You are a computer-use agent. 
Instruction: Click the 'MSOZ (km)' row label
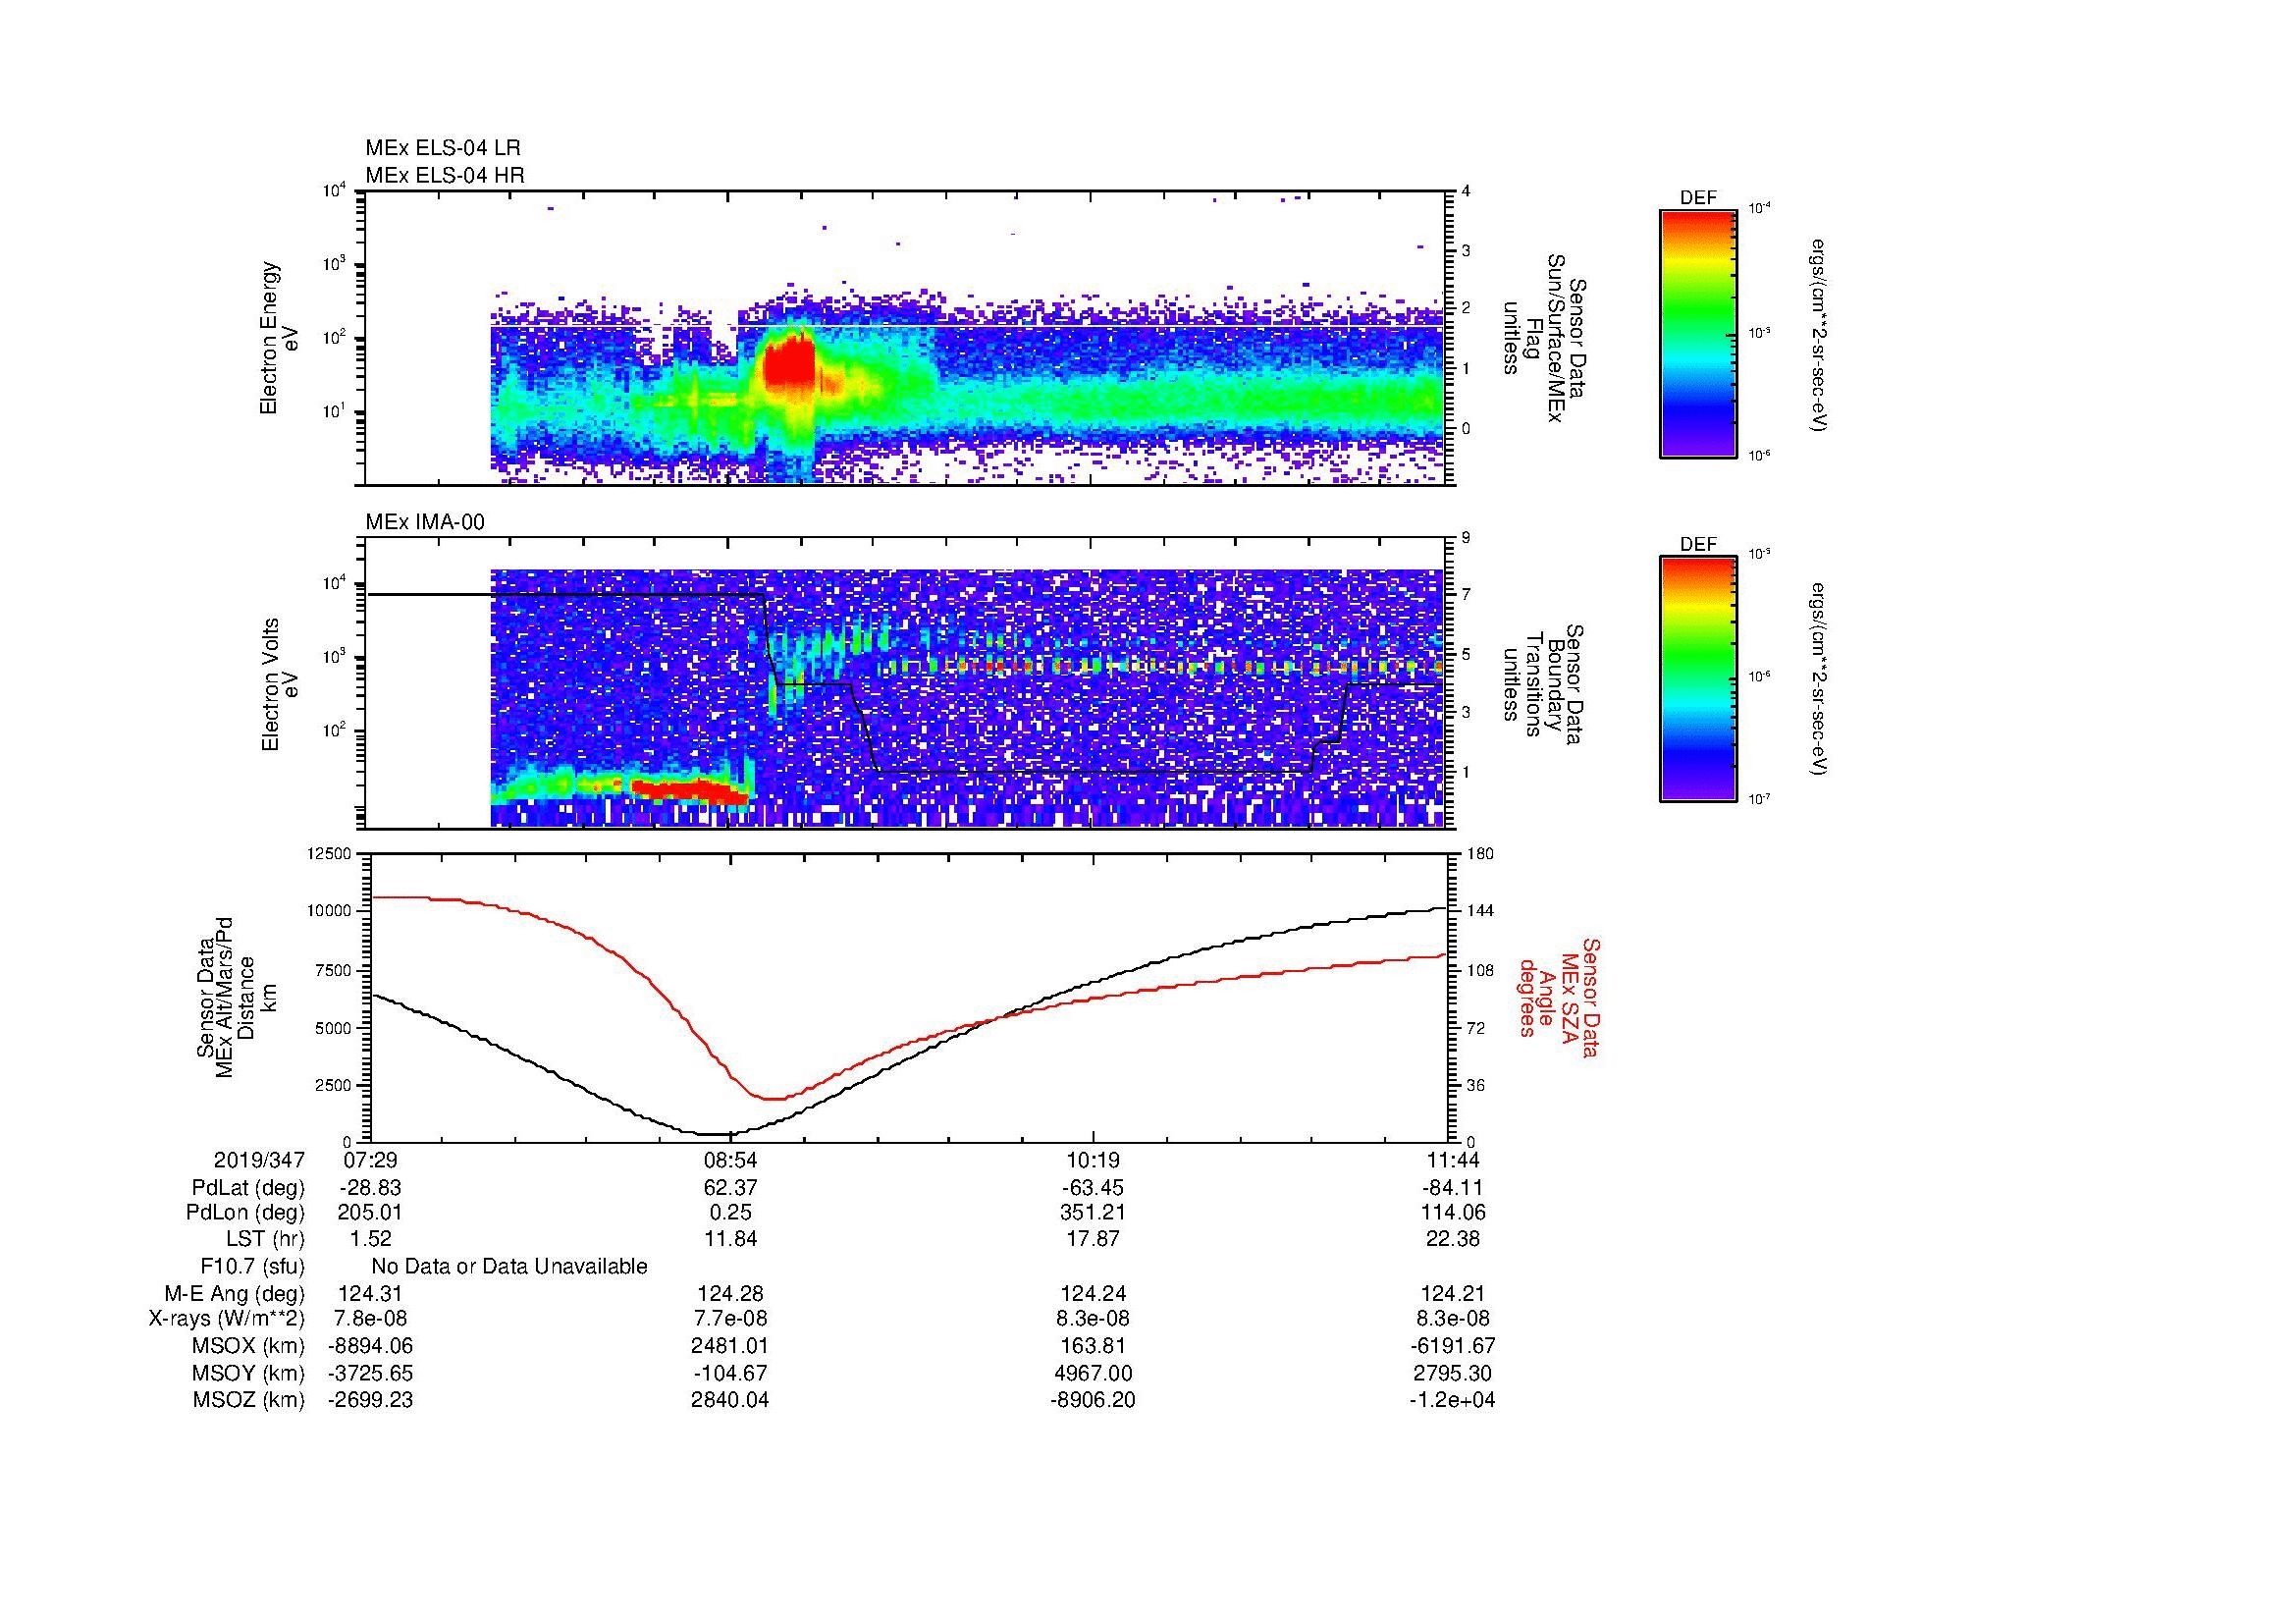pyautogui.click(x=249, y=1400)
